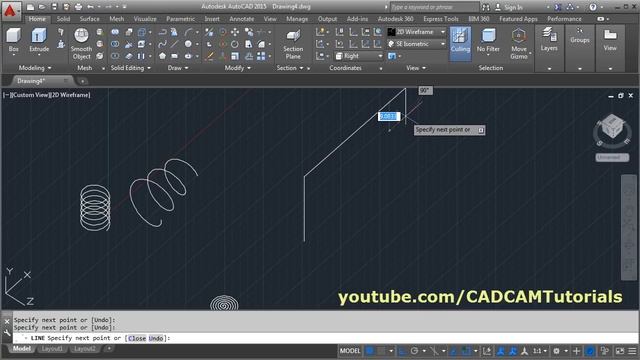Screen dimensions: 640x360
Task: Click the Array tool in Modify panel
Action: pyautogui.click(x=261, y=56)
